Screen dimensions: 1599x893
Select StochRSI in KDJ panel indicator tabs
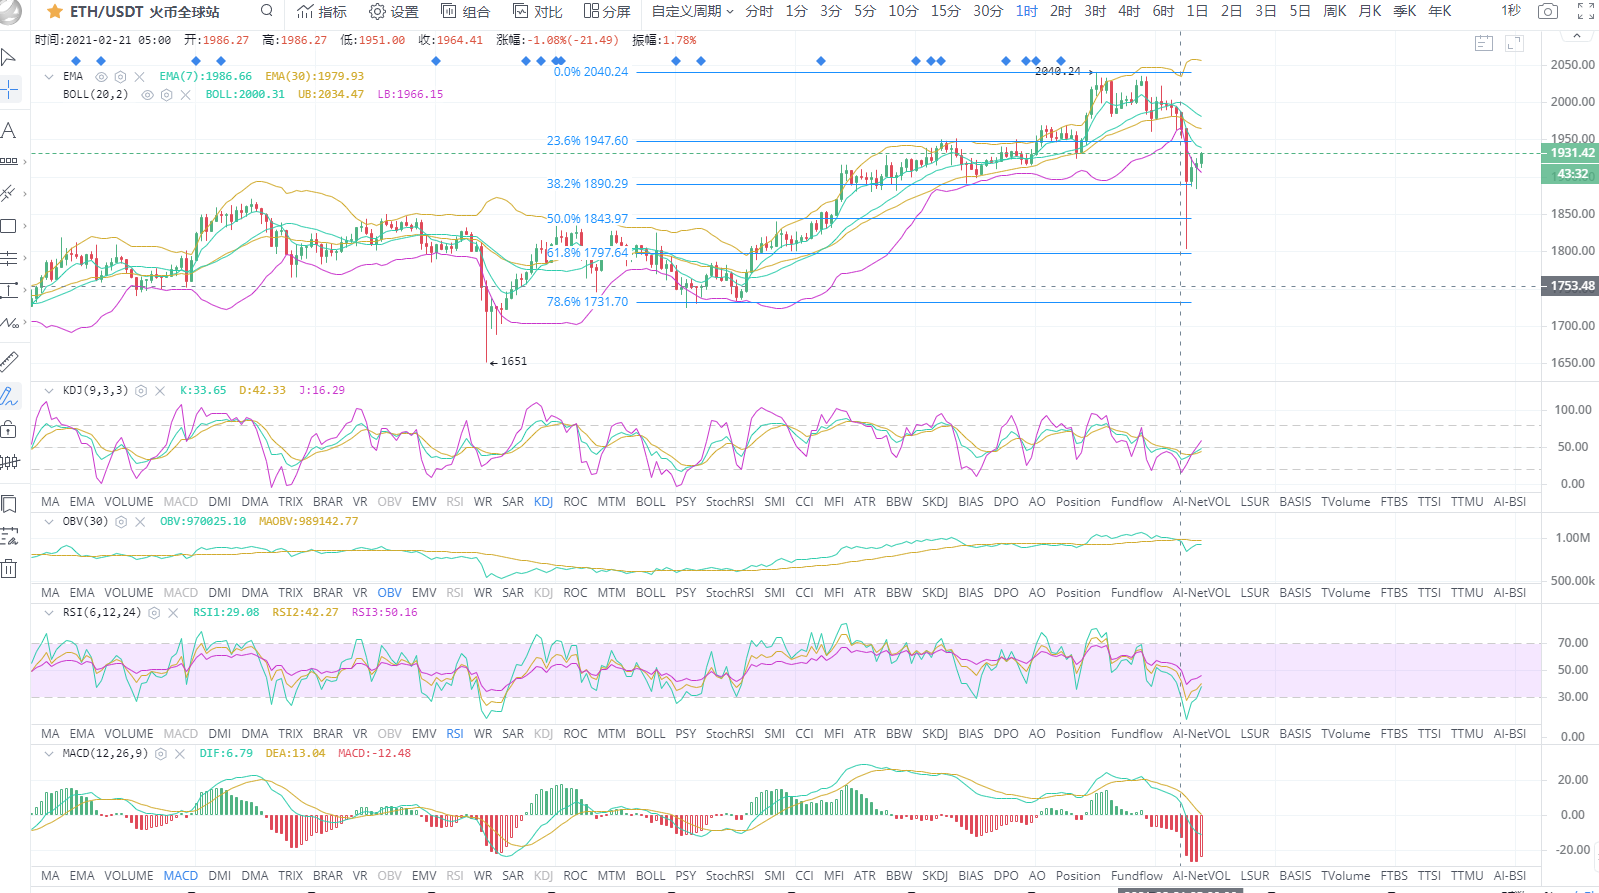coord(730,502)
